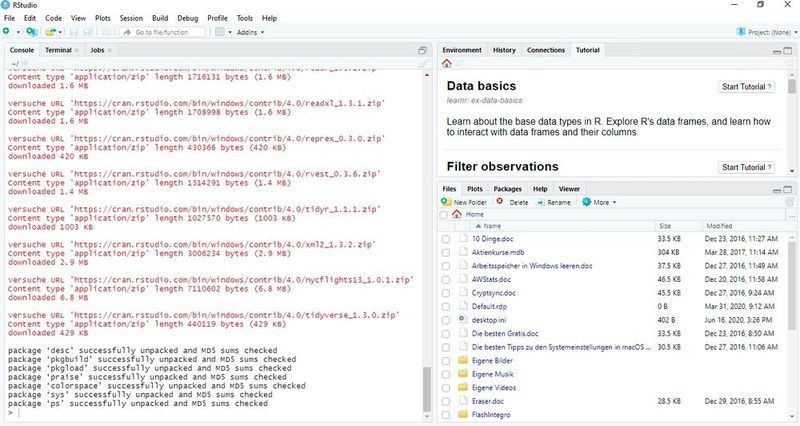Maximize the Files pane

click(788, 189)
